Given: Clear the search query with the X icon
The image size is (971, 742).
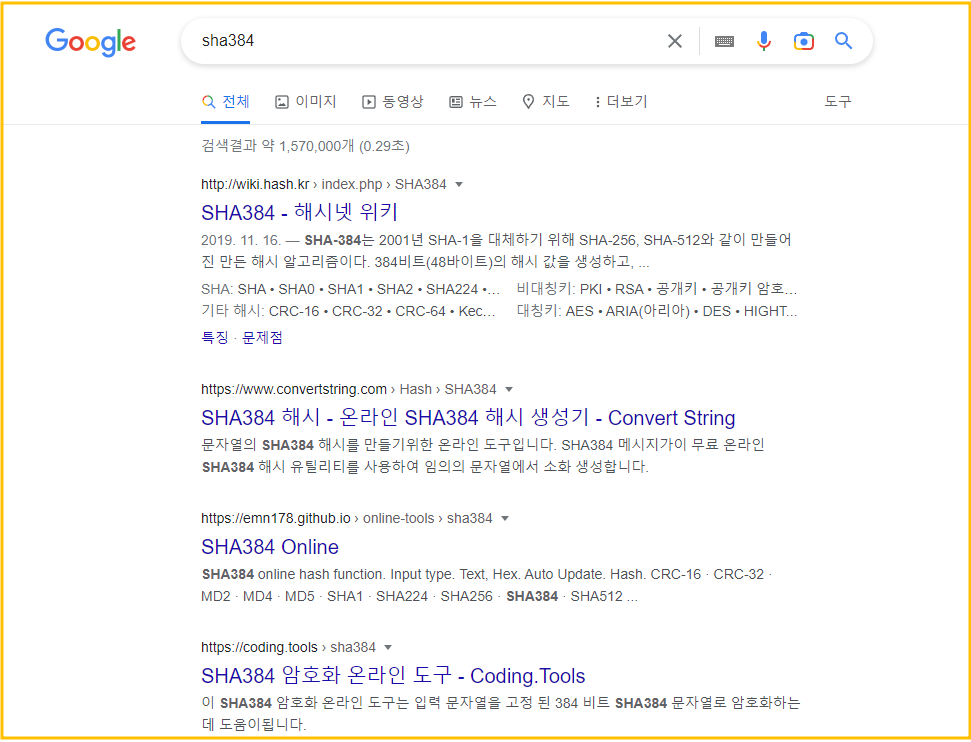Looking at the screenshot, I should point(675,41).
